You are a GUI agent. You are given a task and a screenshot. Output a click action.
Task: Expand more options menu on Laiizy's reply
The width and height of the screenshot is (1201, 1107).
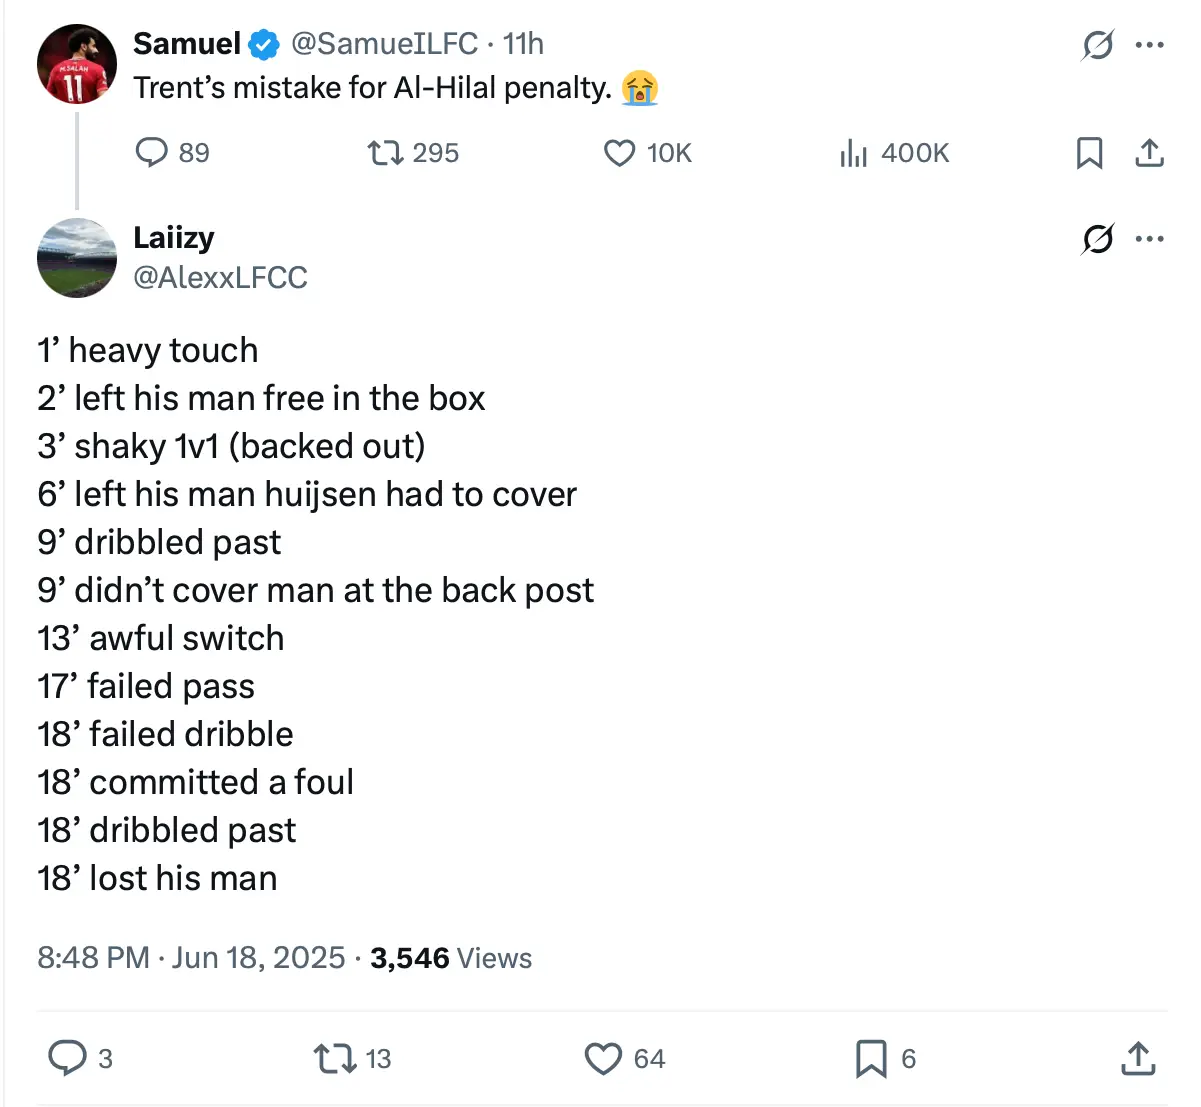point(1150,239)
